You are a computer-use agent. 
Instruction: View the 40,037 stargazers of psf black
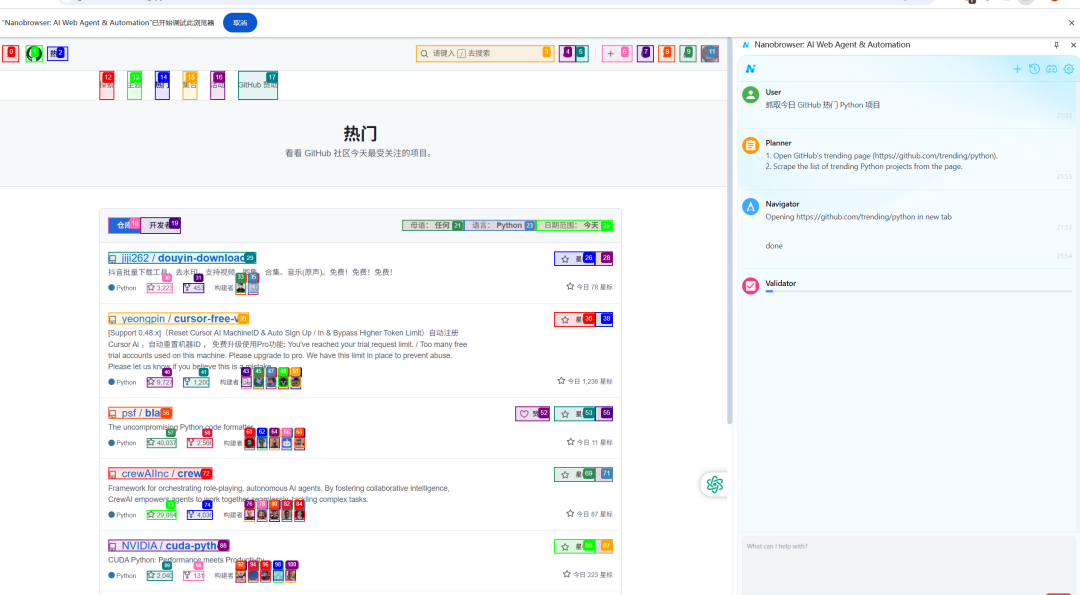click(162, 443)
